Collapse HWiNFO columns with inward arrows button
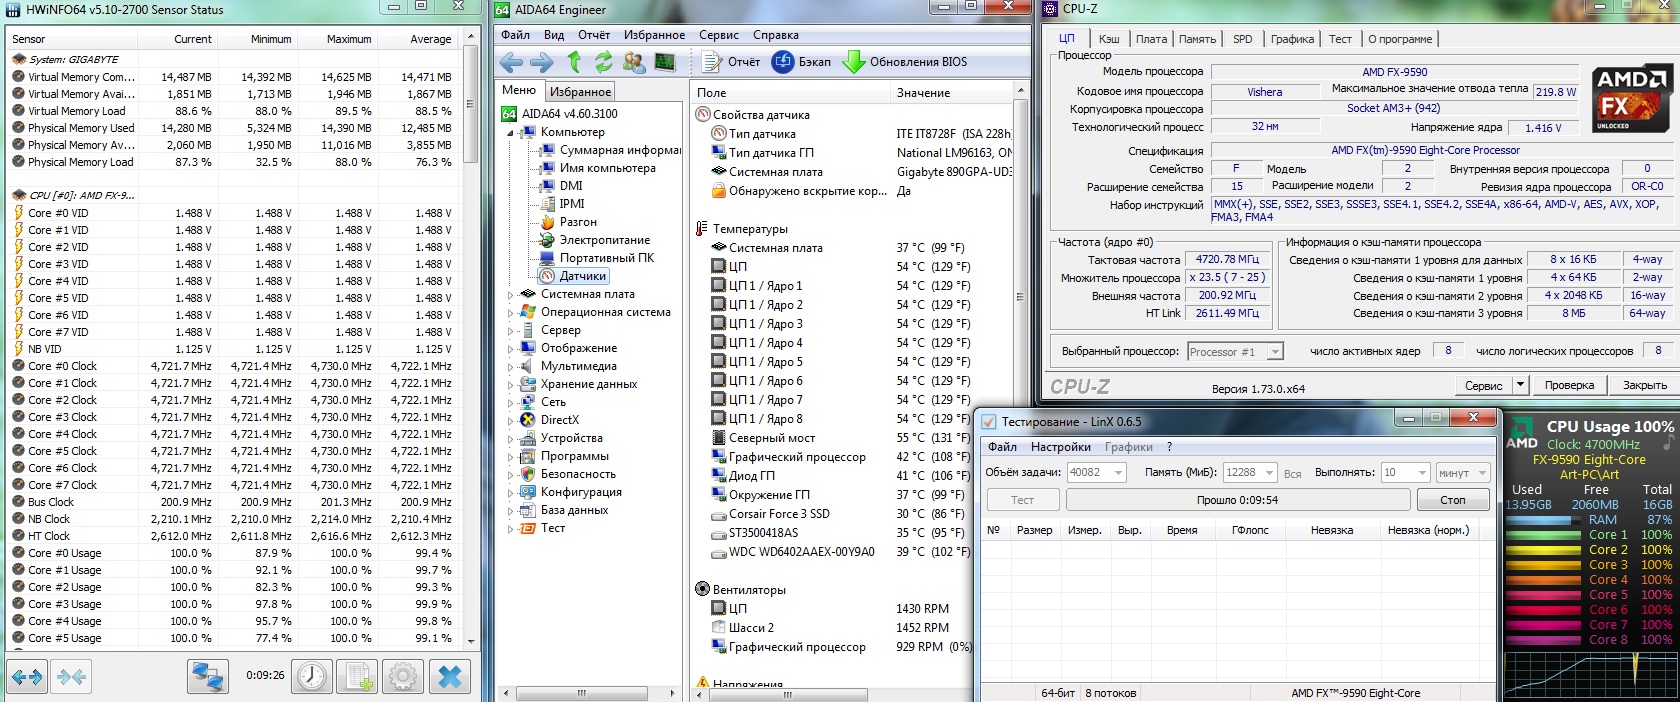 [71, 676]
